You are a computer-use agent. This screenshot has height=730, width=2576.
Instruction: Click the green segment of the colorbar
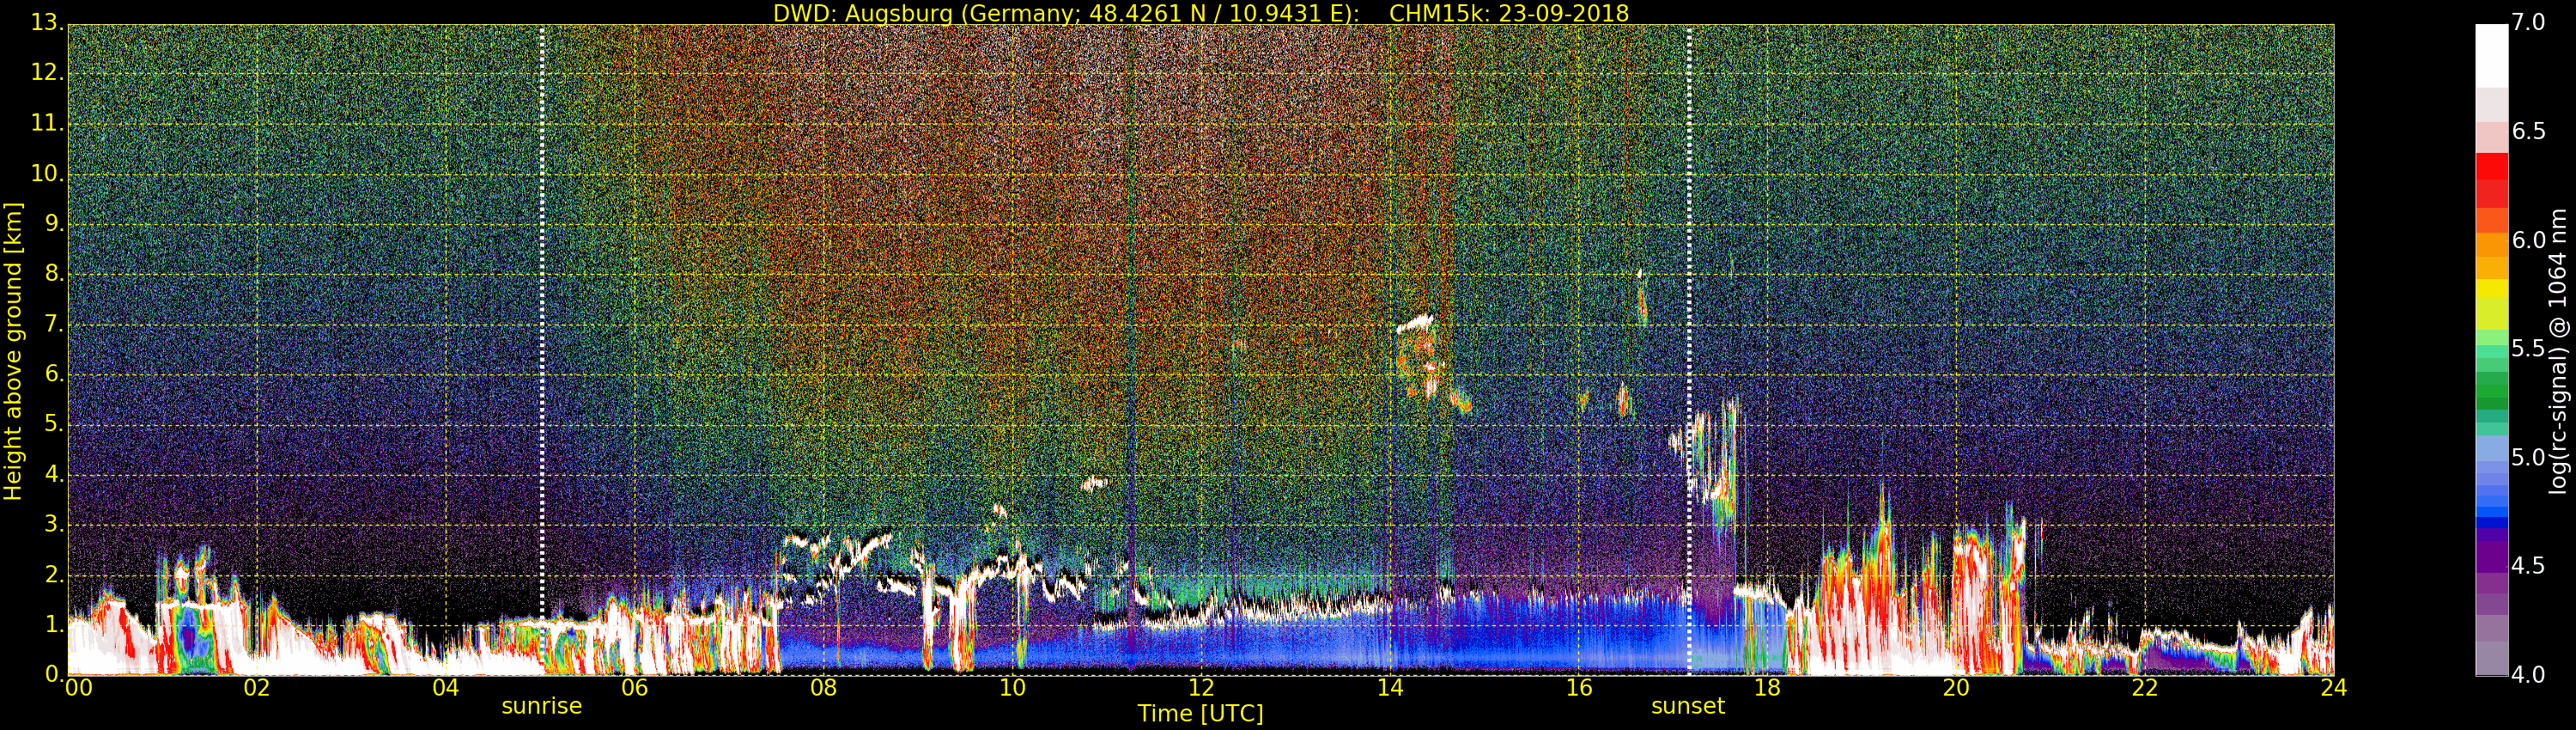pyautogui.click(x=2492, y=390)
